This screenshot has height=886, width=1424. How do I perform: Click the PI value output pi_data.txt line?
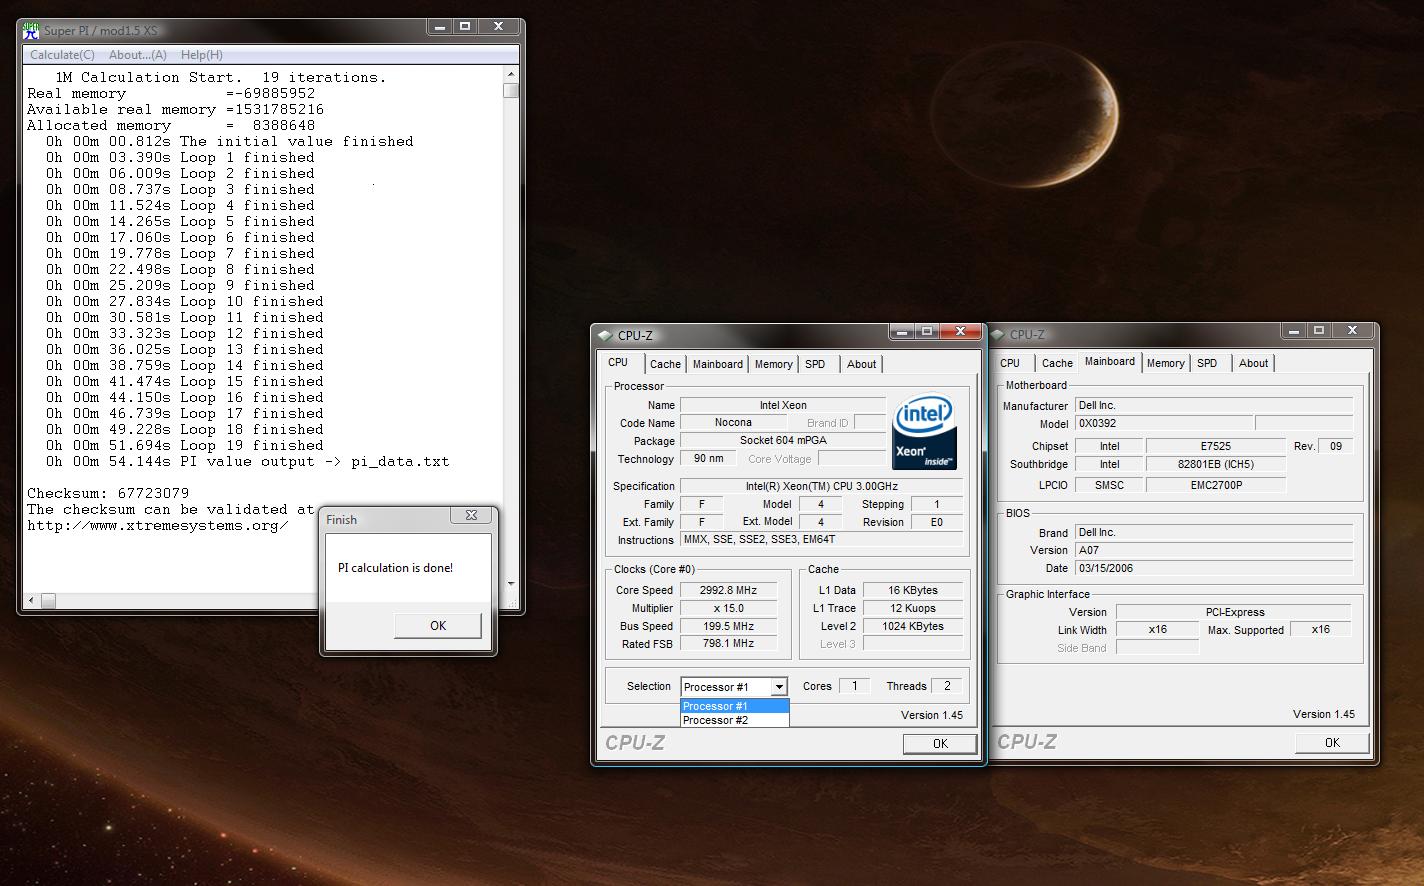(x=248, y=461)
